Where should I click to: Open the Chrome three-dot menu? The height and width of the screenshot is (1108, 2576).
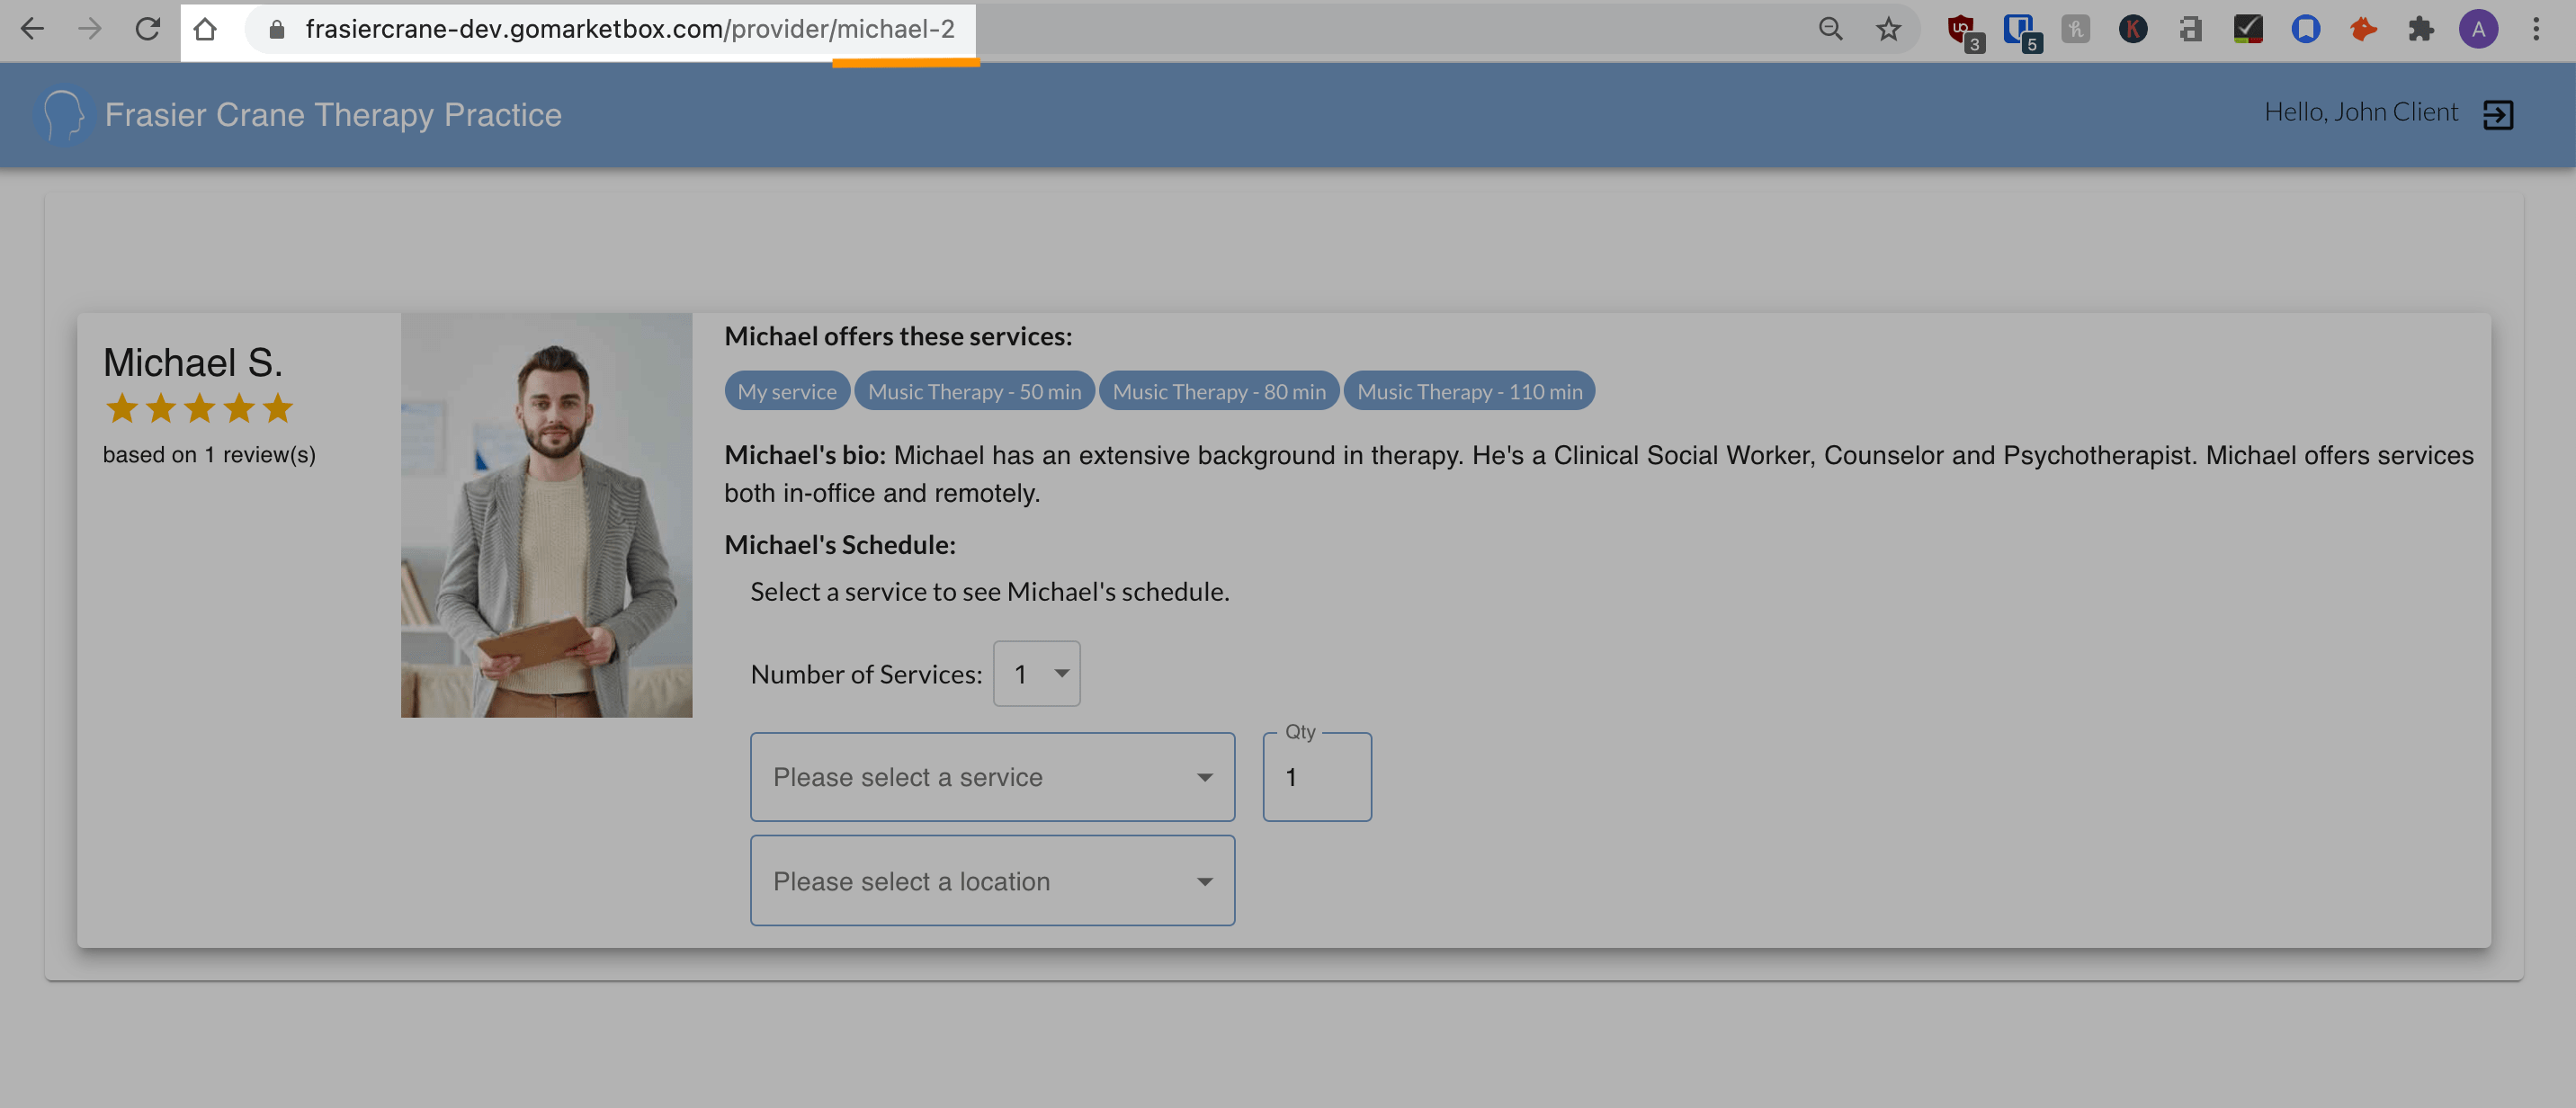[2537, 30]
